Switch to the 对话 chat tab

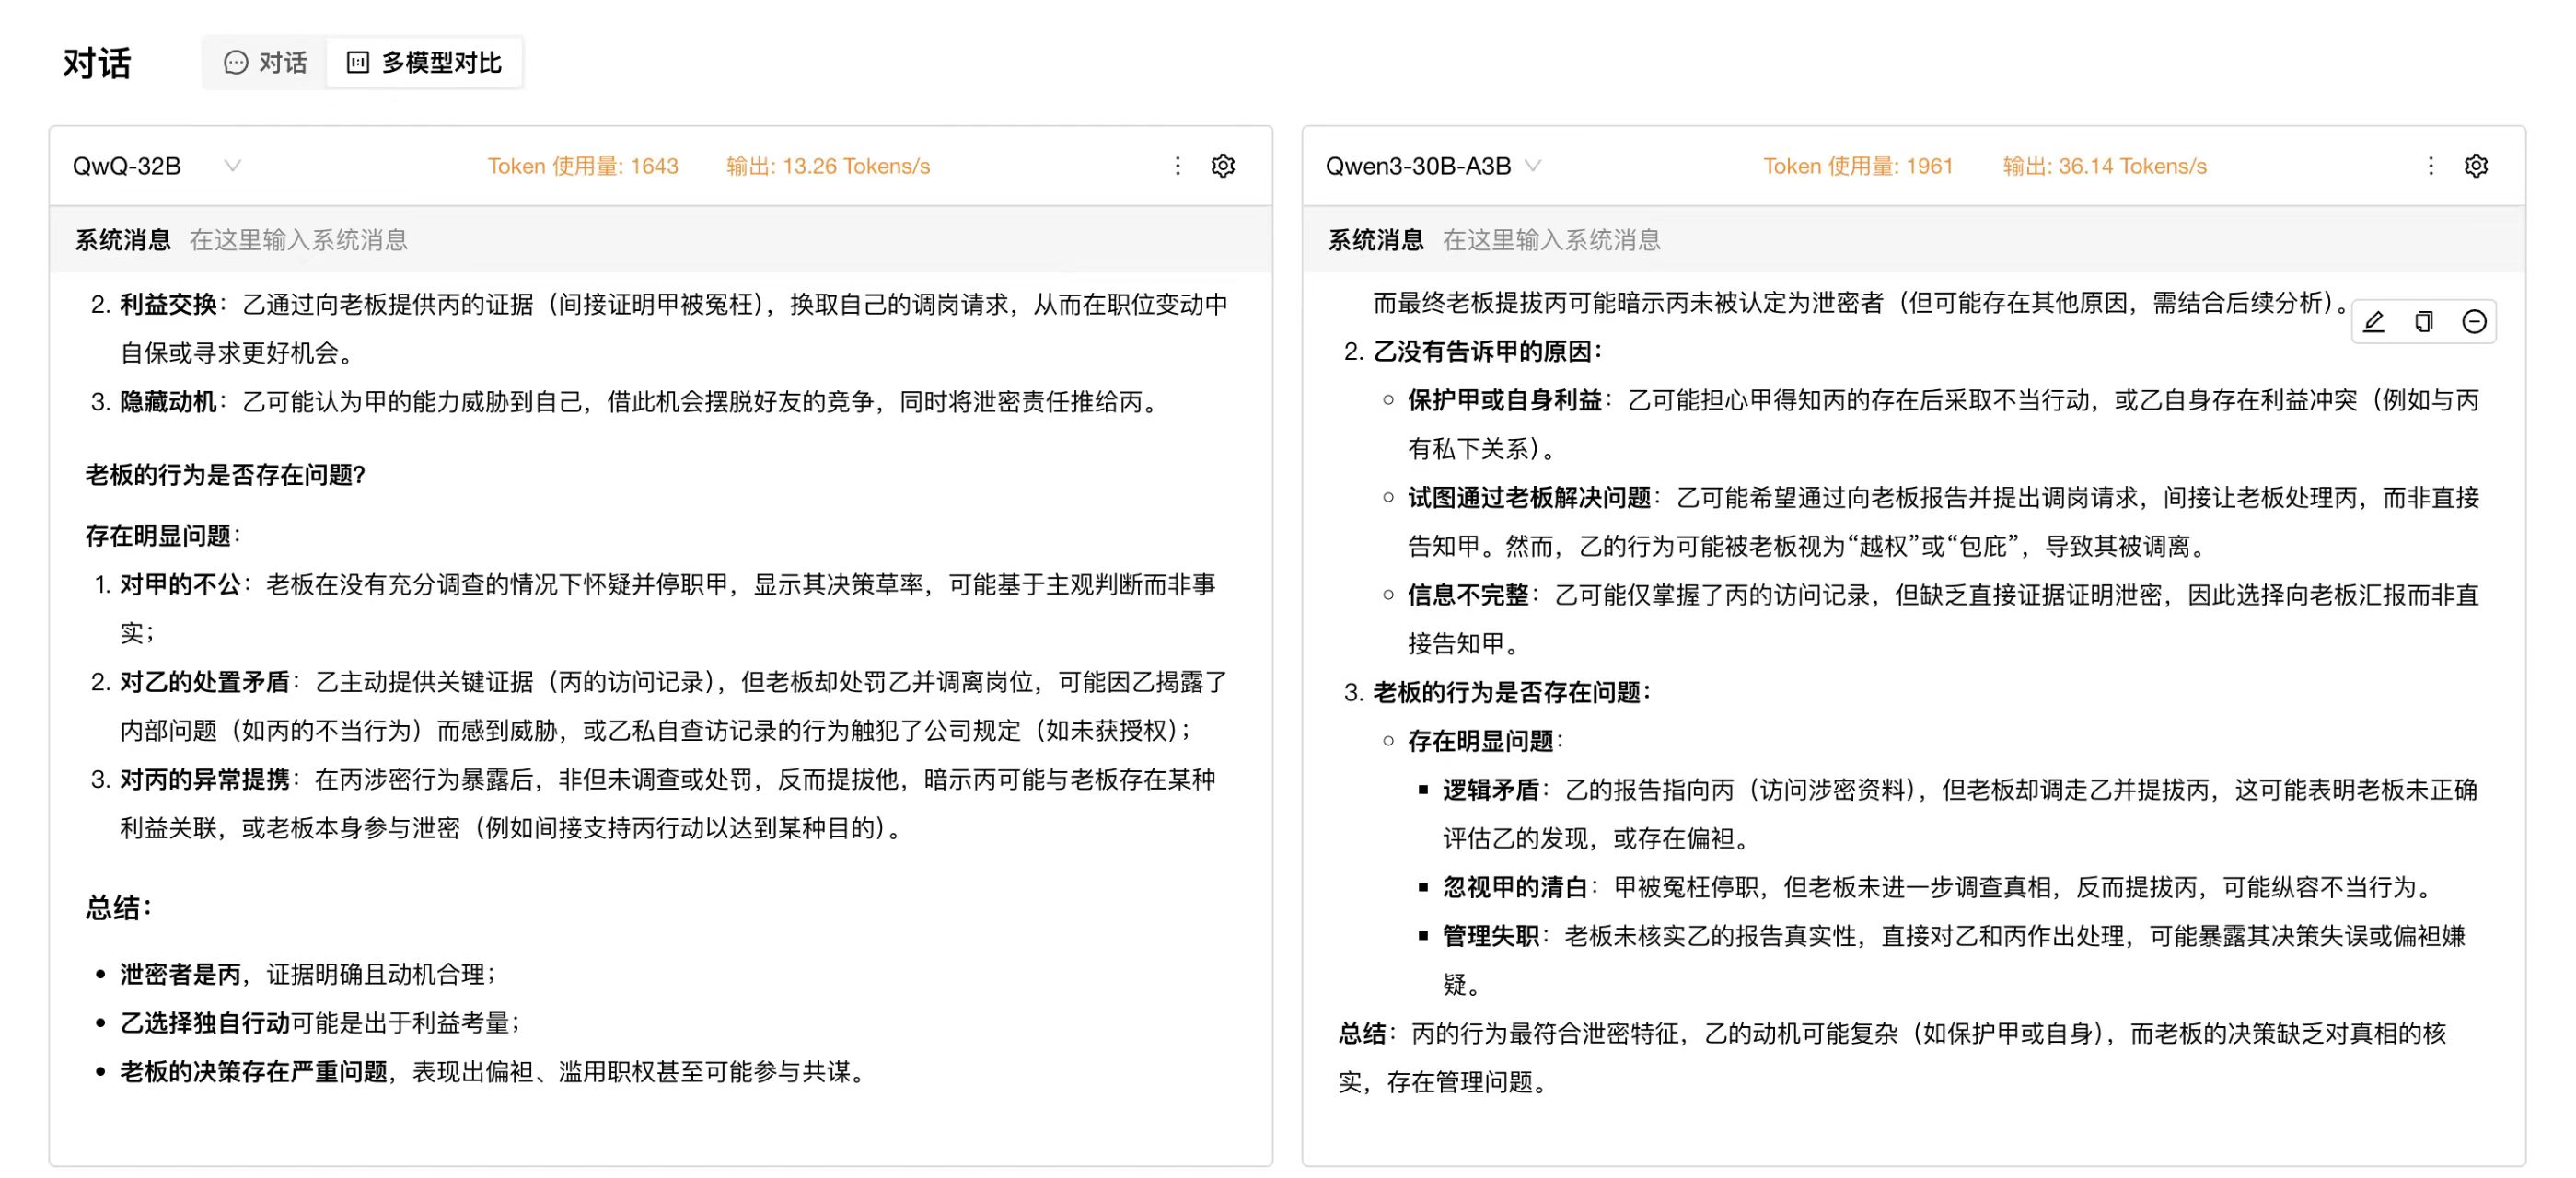265,63
